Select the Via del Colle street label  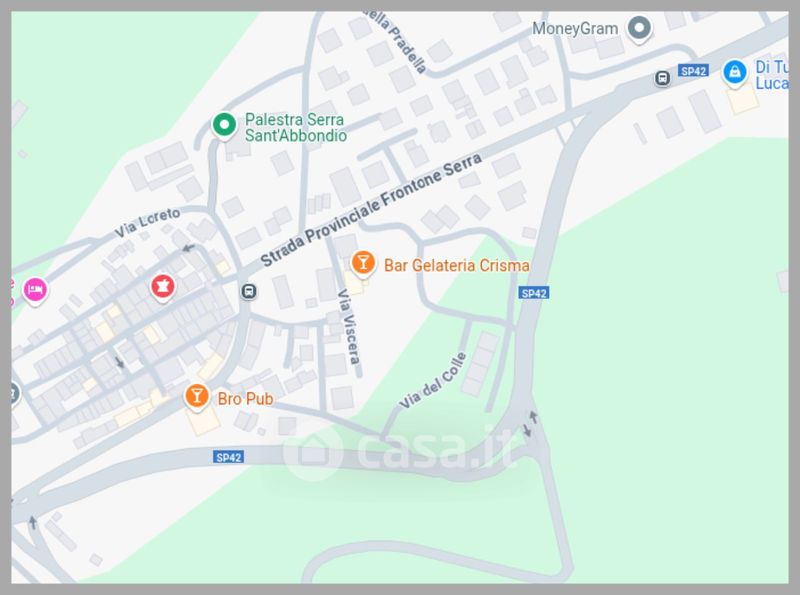click(433, 381)
